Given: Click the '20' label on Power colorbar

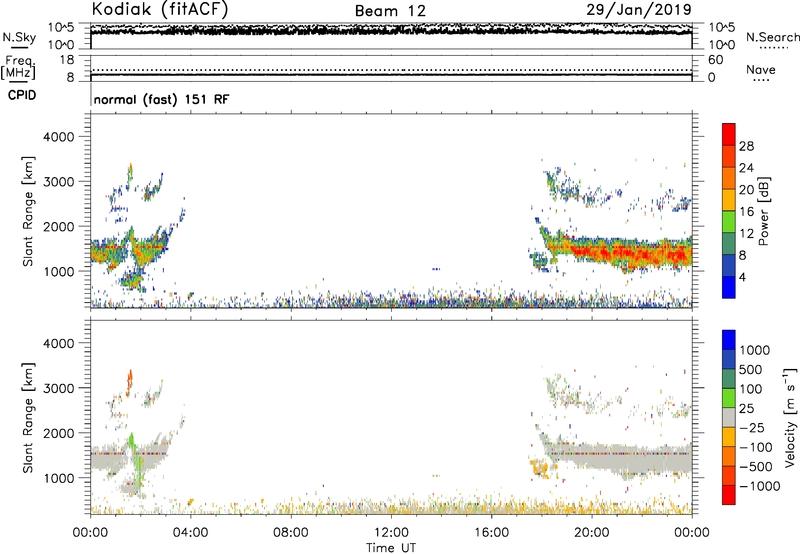Looking at the screenshot, I should pyautogui.click(x=746, y=190).
